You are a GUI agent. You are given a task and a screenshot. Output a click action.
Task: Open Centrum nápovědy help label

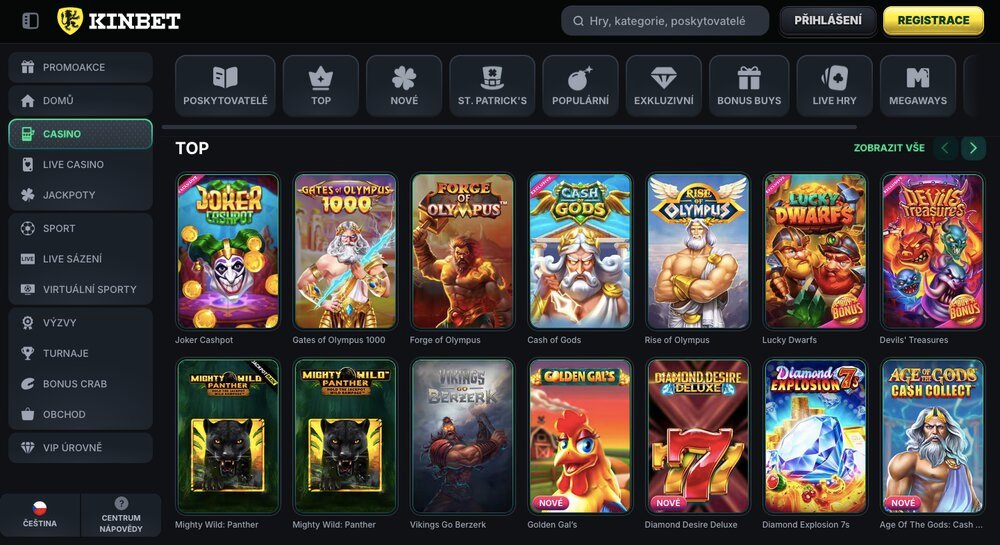click(121, 523)
